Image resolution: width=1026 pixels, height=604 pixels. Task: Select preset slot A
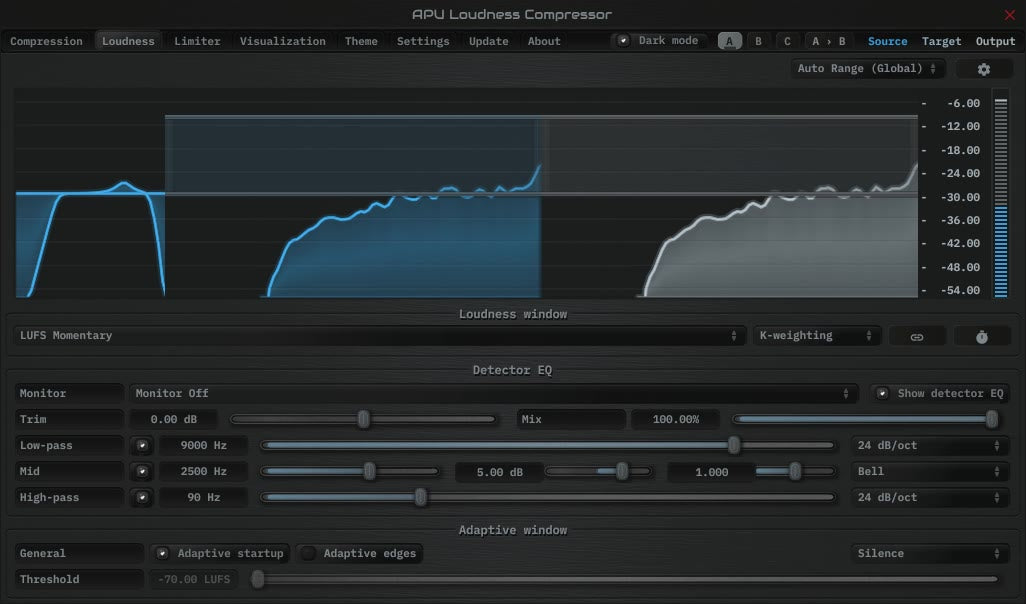[730, 41]
